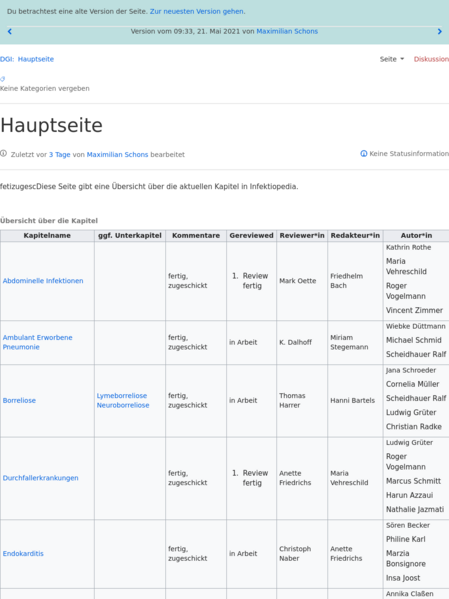Open Abdominelle Infektionen chapter
Image resolution: width=449 pixels, height=599 pixels.
43,281
